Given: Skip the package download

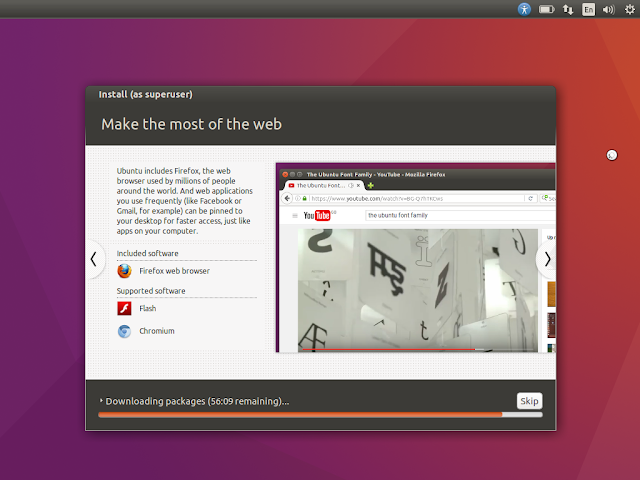Looking at the screenshot, I should pos(529,401).
